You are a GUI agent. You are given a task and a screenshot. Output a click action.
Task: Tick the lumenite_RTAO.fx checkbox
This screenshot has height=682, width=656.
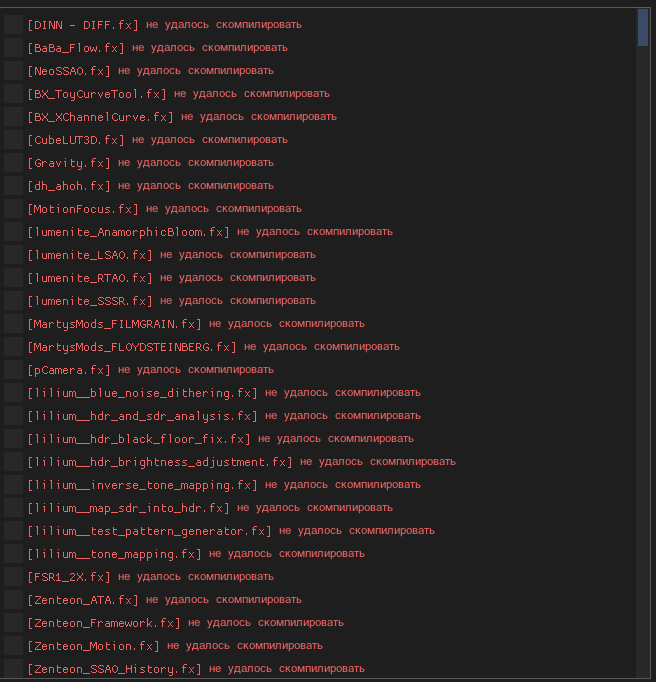coord(13,278)
